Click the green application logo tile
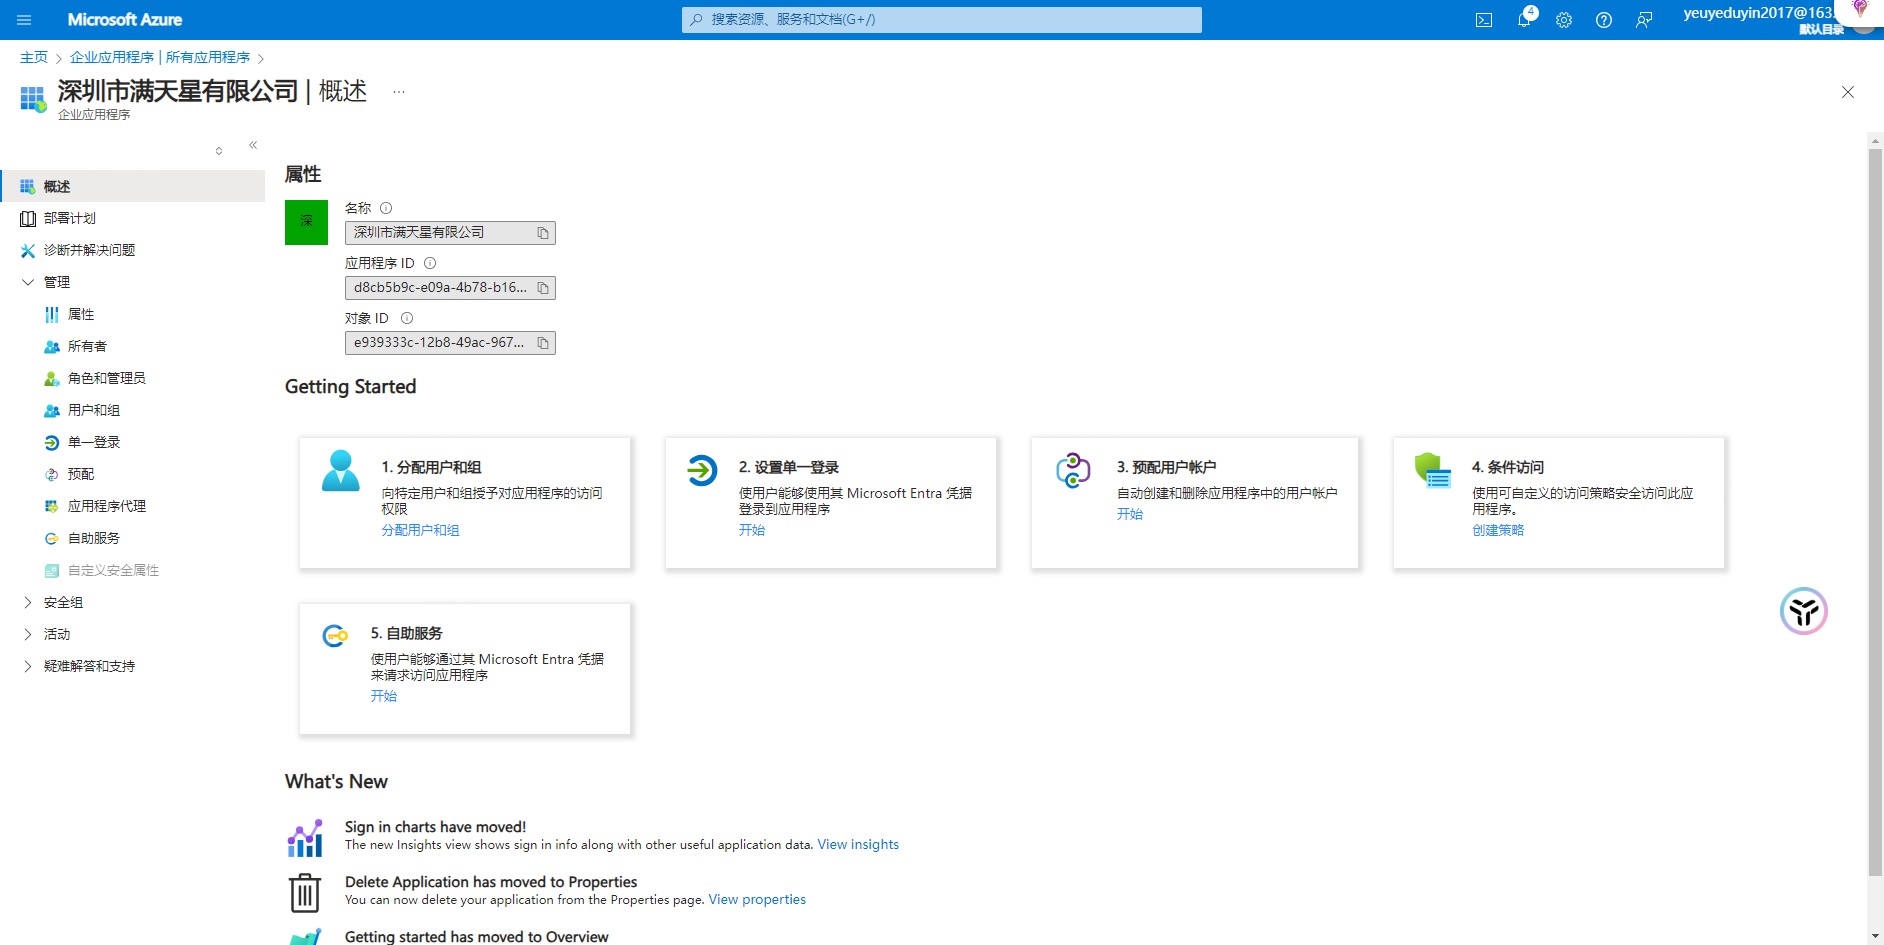 point(306,222)
